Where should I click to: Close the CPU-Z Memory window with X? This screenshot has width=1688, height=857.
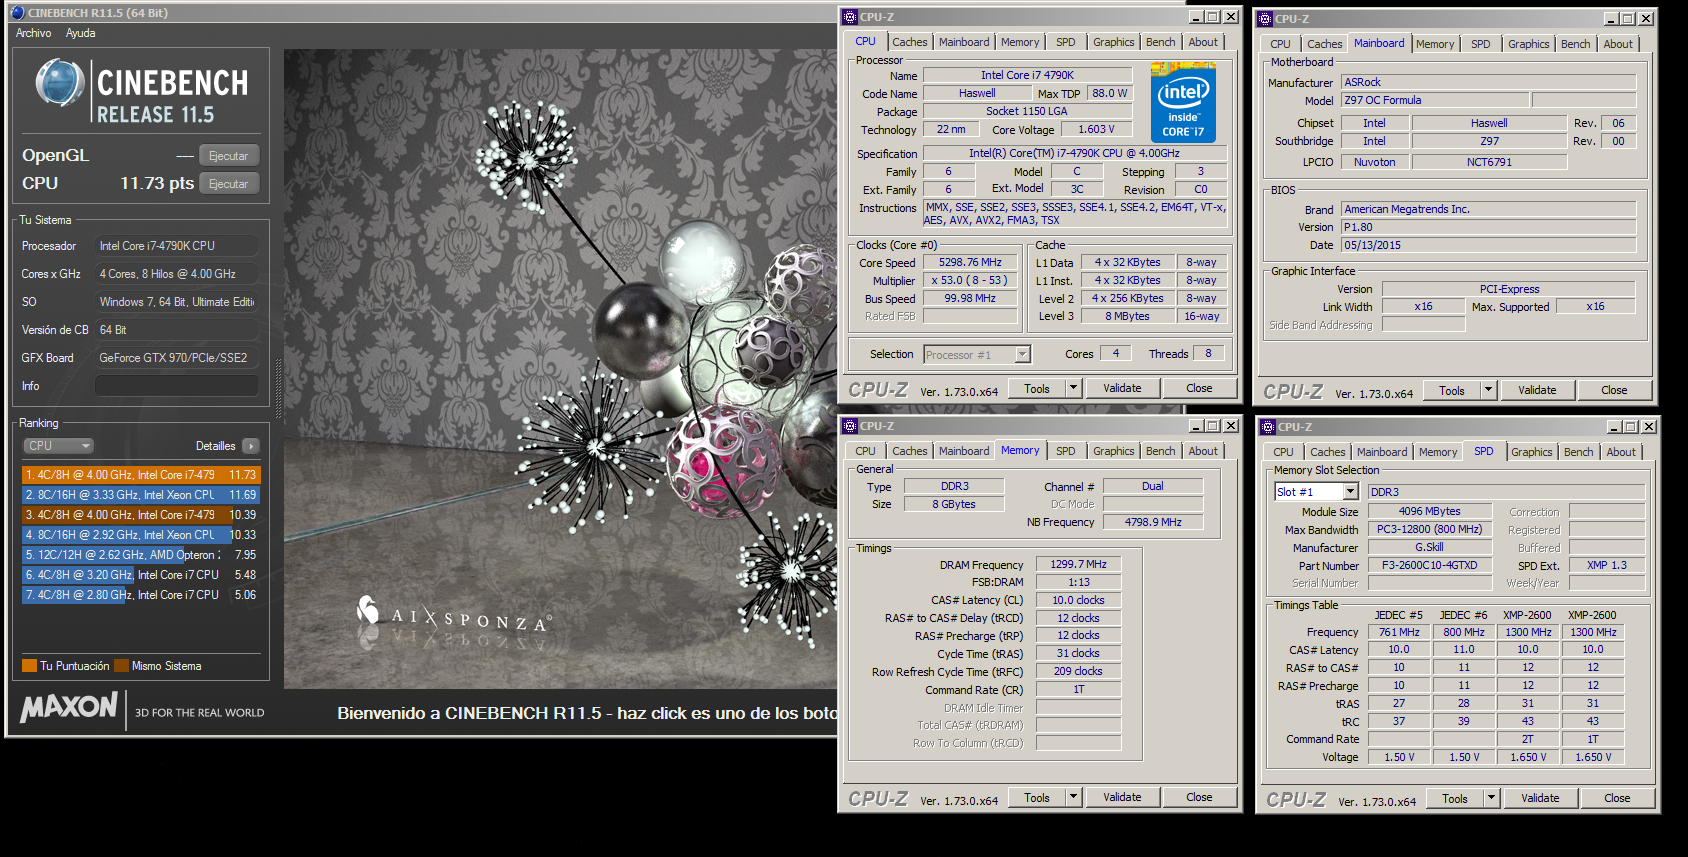click(1231, 426)
